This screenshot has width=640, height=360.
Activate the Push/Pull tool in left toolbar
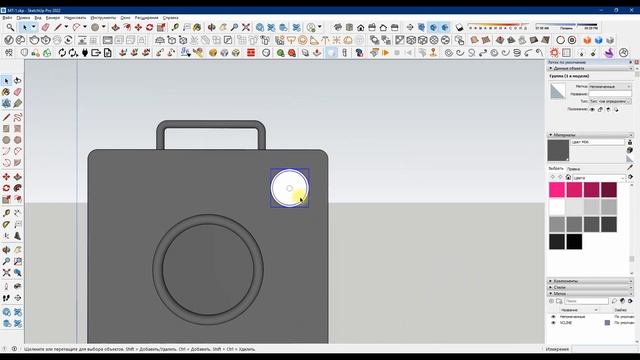18,177
